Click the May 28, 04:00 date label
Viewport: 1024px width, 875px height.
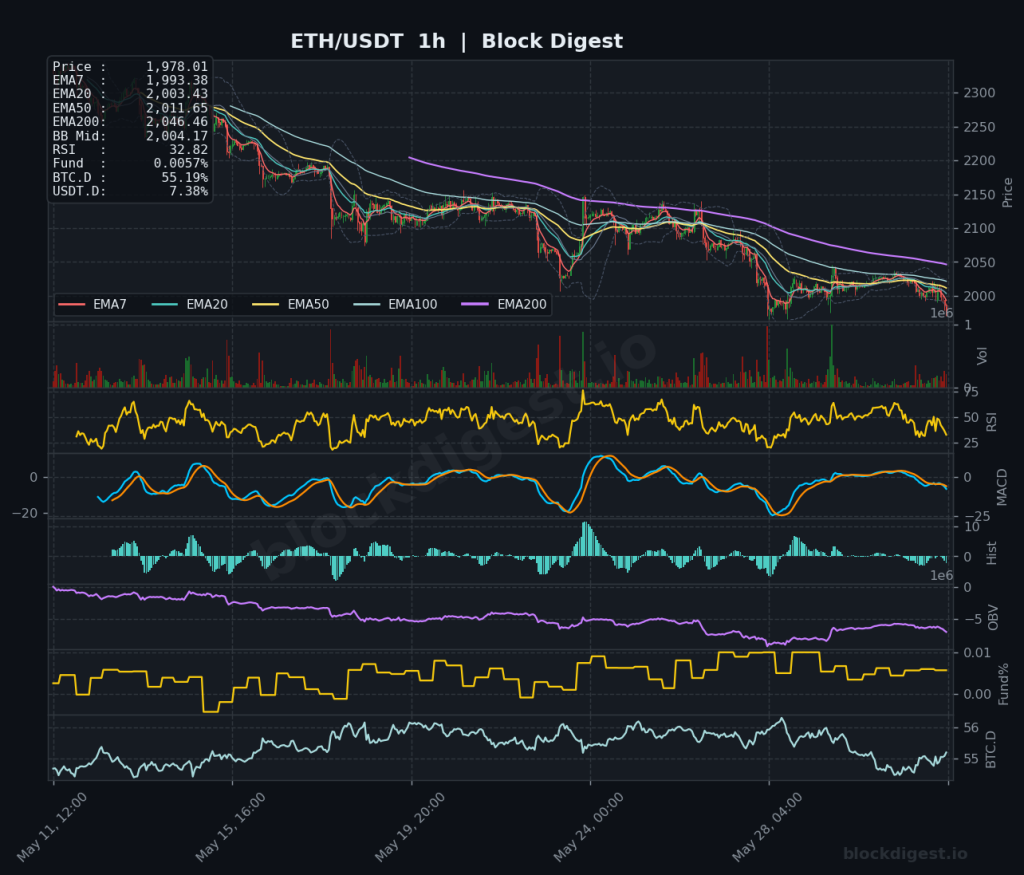767,827
